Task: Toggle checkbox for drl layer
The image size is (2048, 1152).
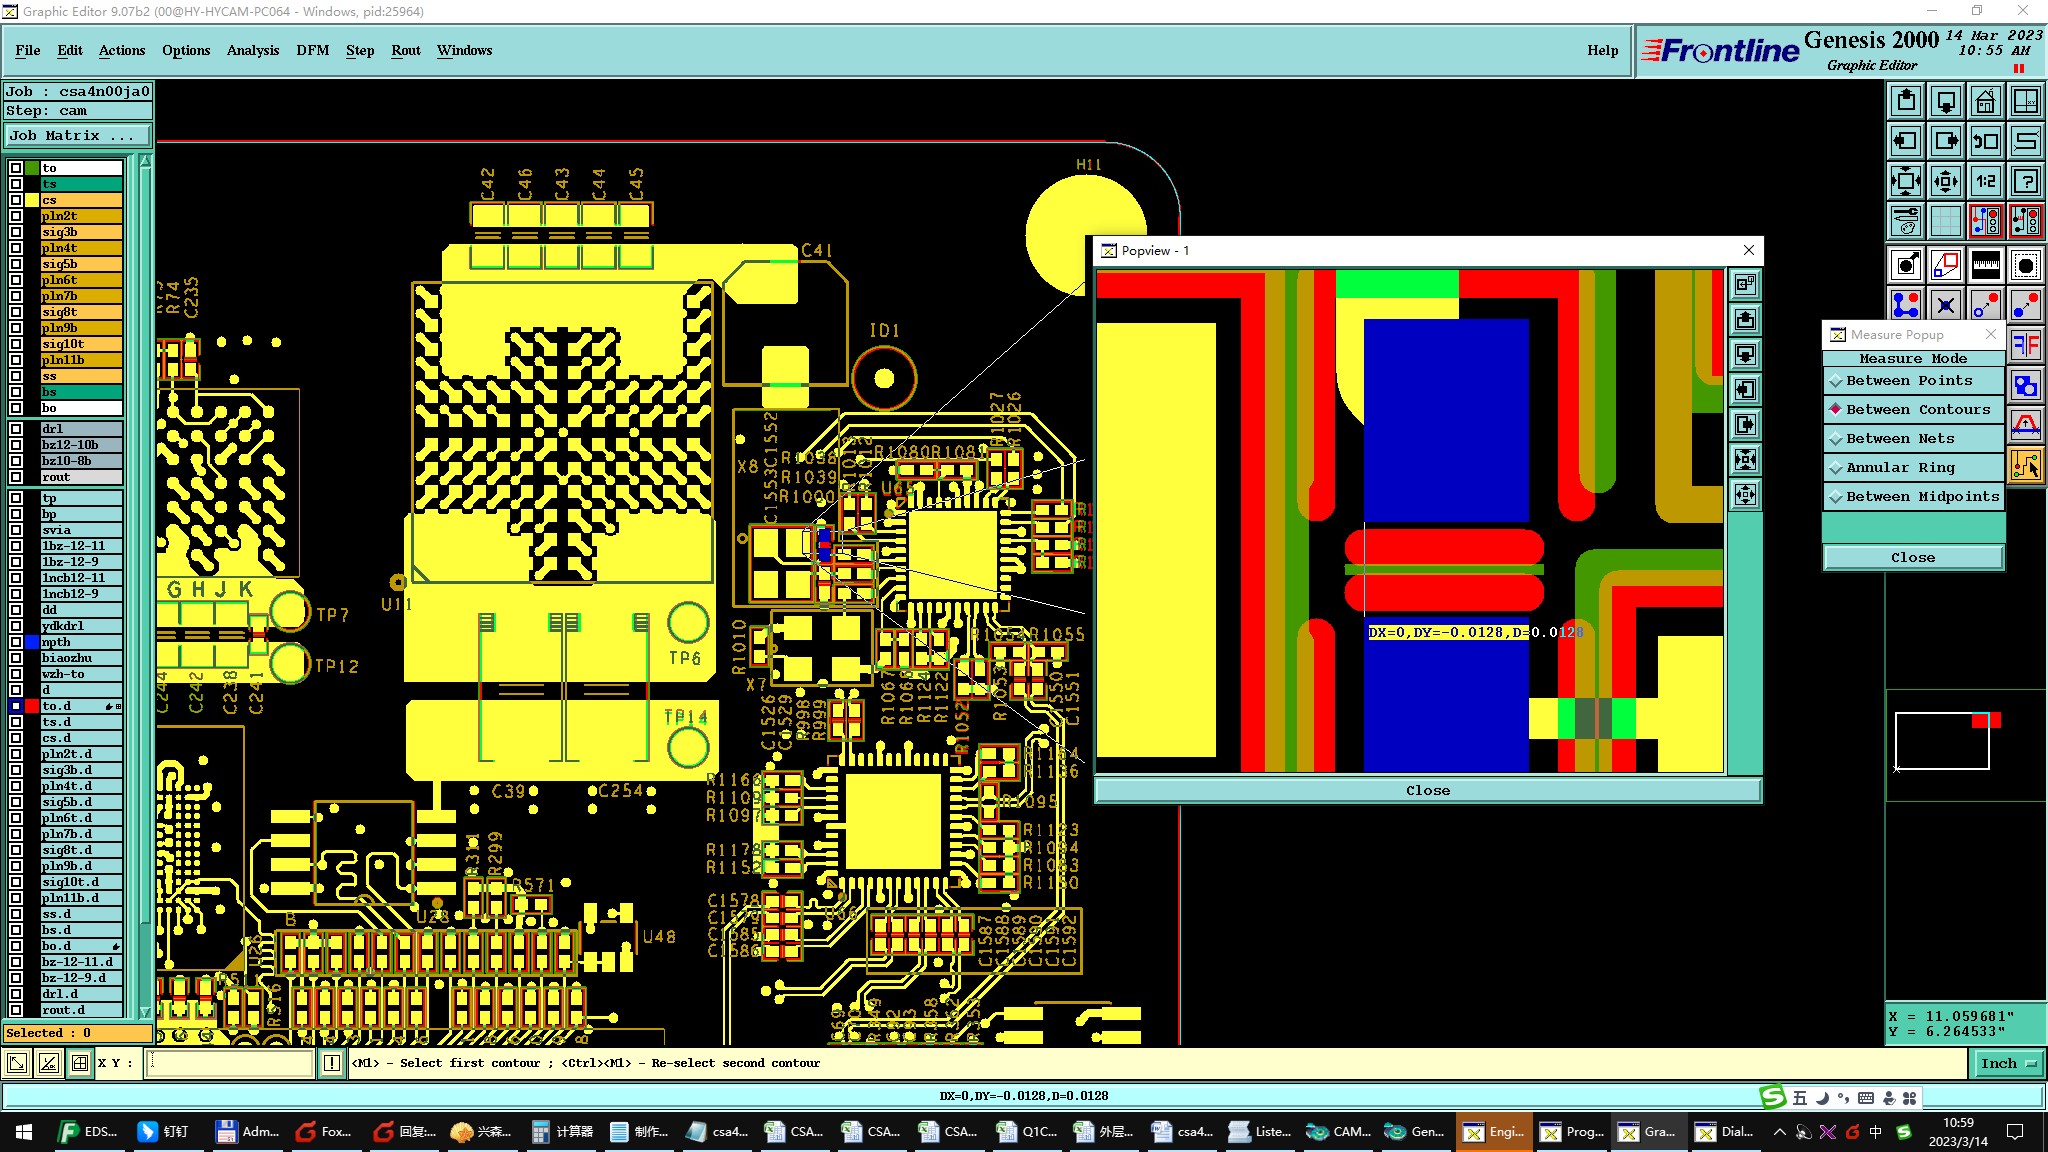Action: click(x=16, y=429)
